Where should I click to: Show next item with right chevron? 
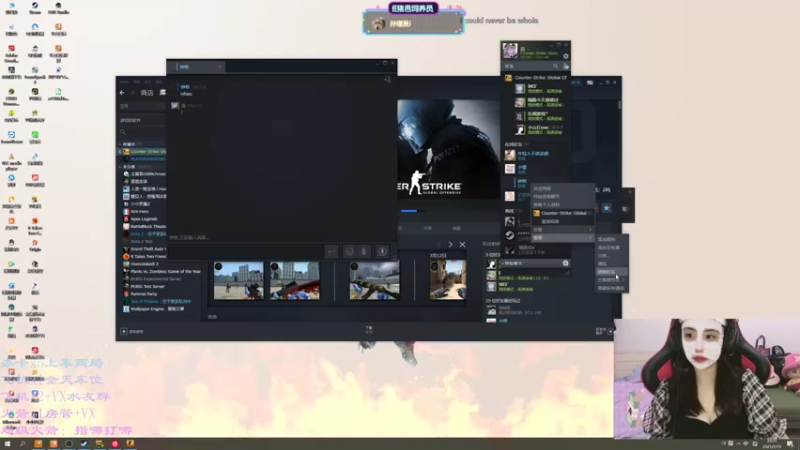coord(450,245)
